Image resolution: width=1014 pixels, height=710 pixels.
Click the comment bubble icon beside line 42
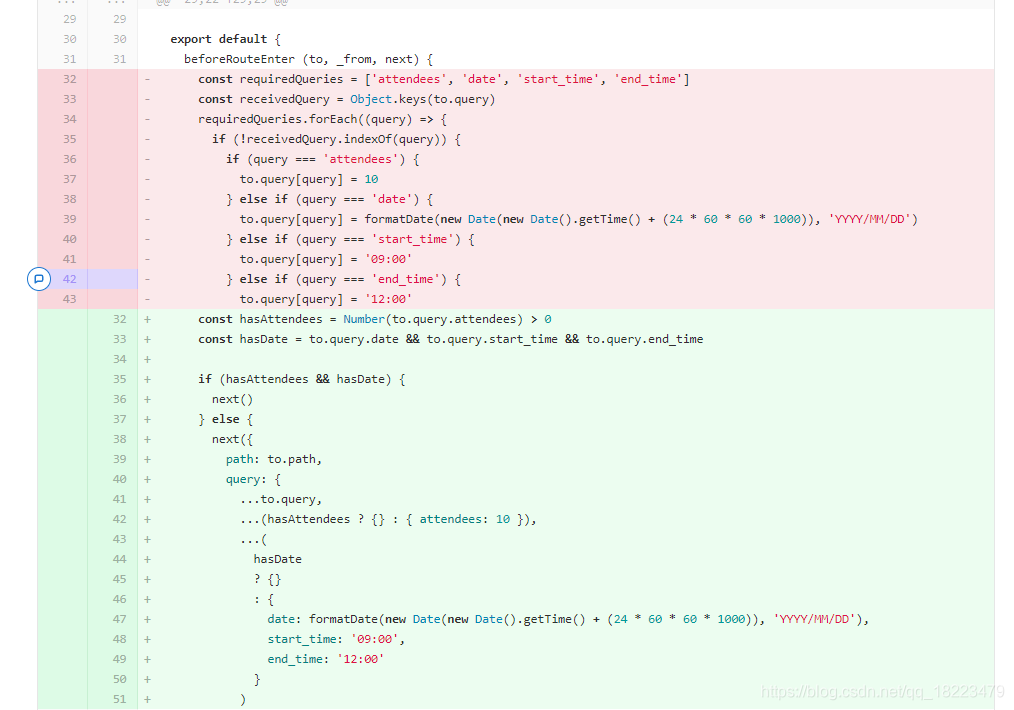pyautogui.click(x=39, y=279)
